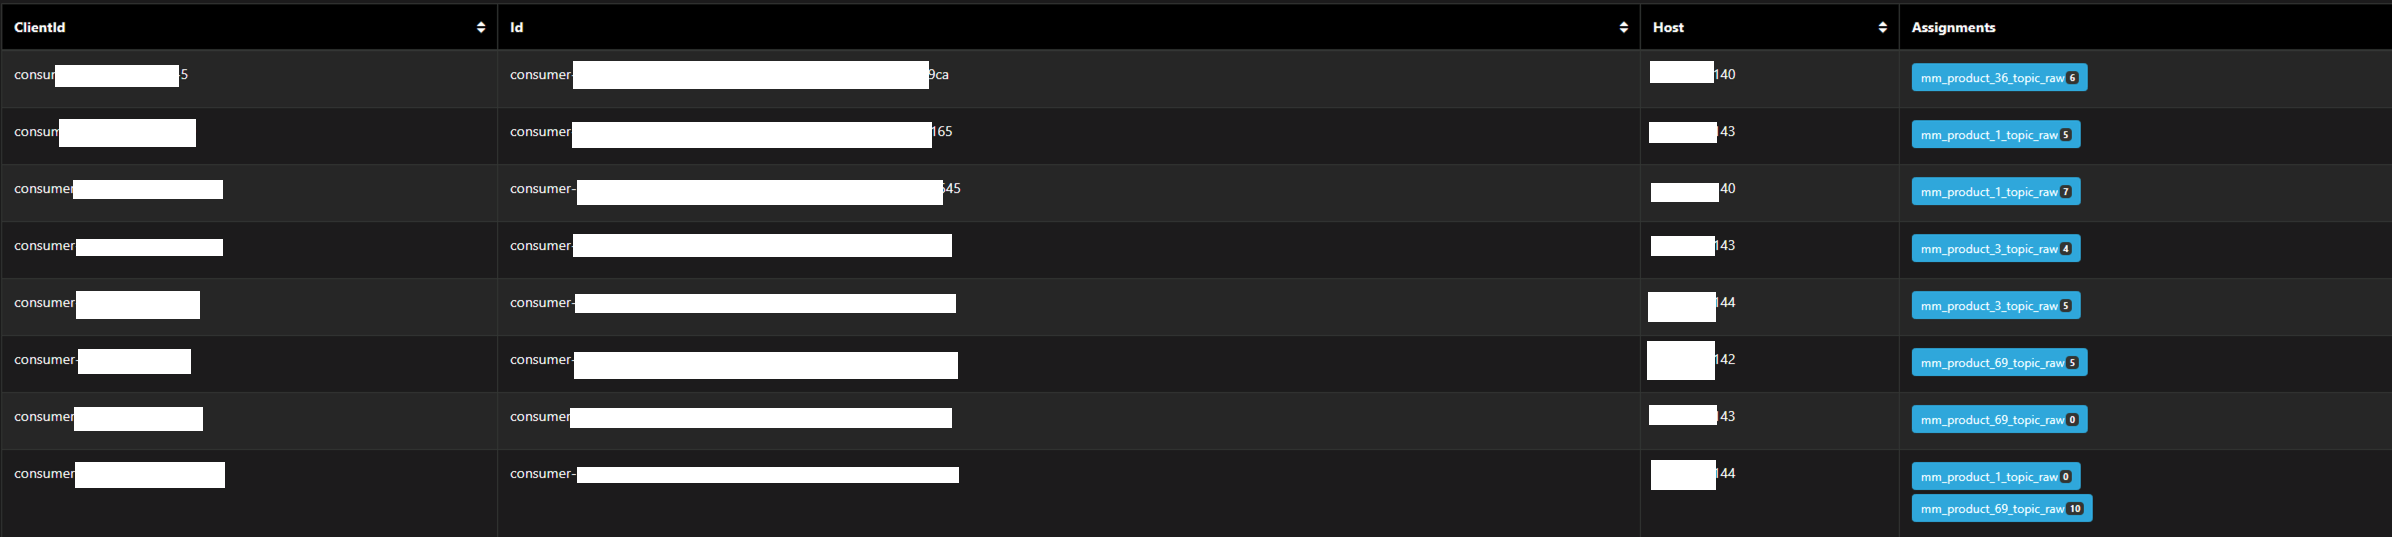Open mm_product_1_topic_raw tag showing badge 0
Viewport: 2400px width, 537px height.
coord(1996,477)
